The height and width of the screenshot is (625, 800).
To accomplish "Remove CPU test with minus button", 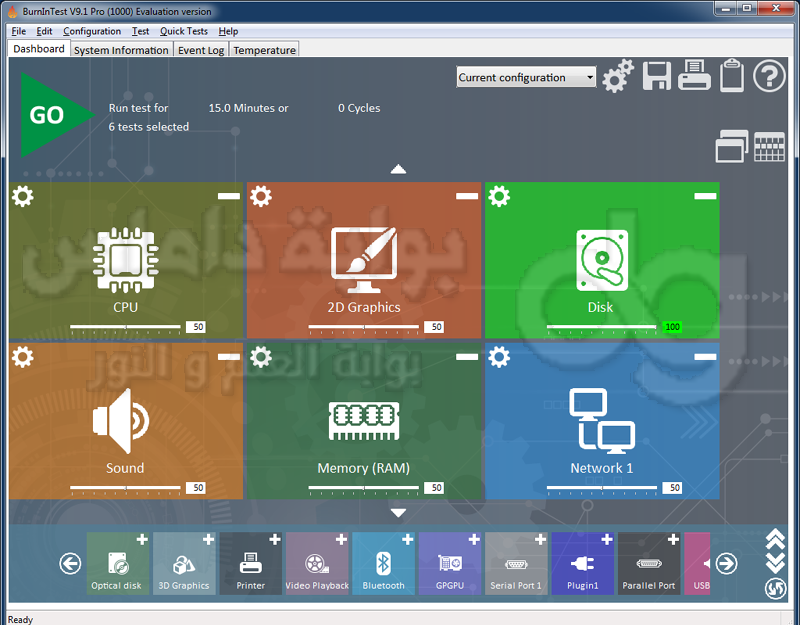I will [229, 196].
